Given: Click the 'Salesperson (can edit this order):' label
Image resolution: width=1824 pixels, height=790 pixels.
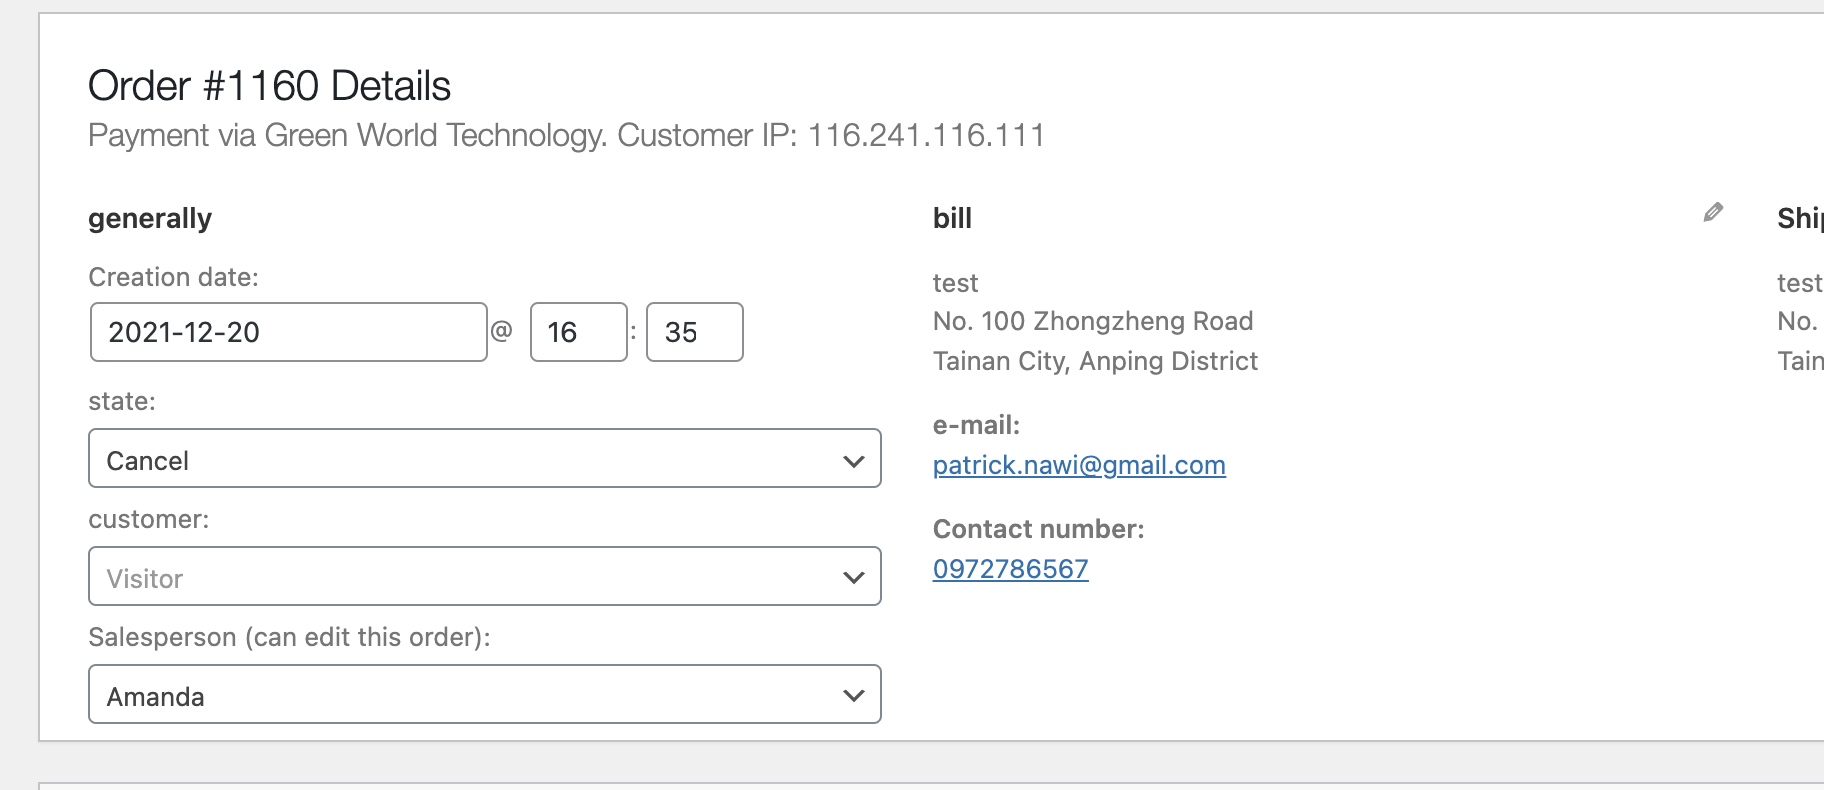Looking at the screenshot, I should (290, 637).
